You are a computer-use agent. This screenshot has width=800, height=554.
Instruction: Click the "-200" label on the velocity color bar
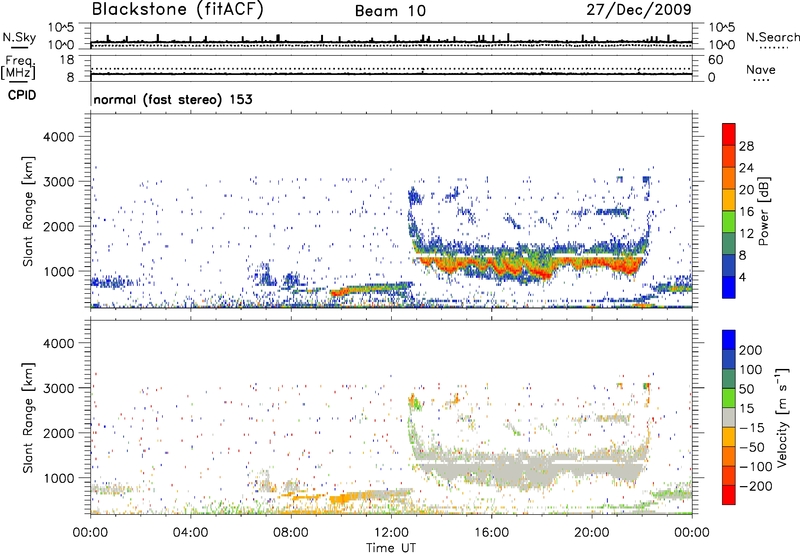tap(755, 486)
